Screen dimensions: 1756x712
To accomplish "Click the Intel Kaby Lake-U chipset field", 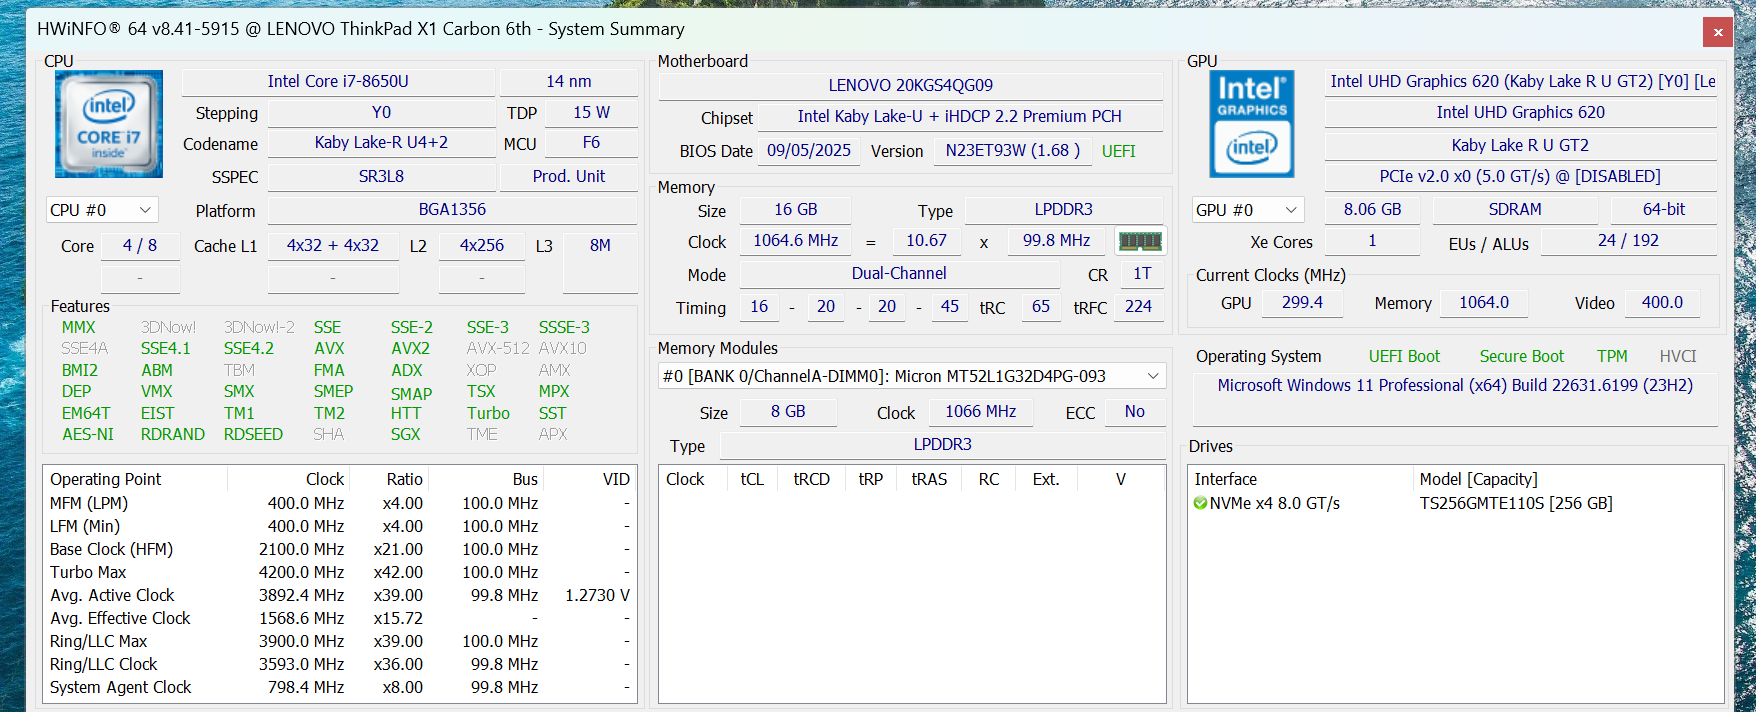I will tap(960, 117).
